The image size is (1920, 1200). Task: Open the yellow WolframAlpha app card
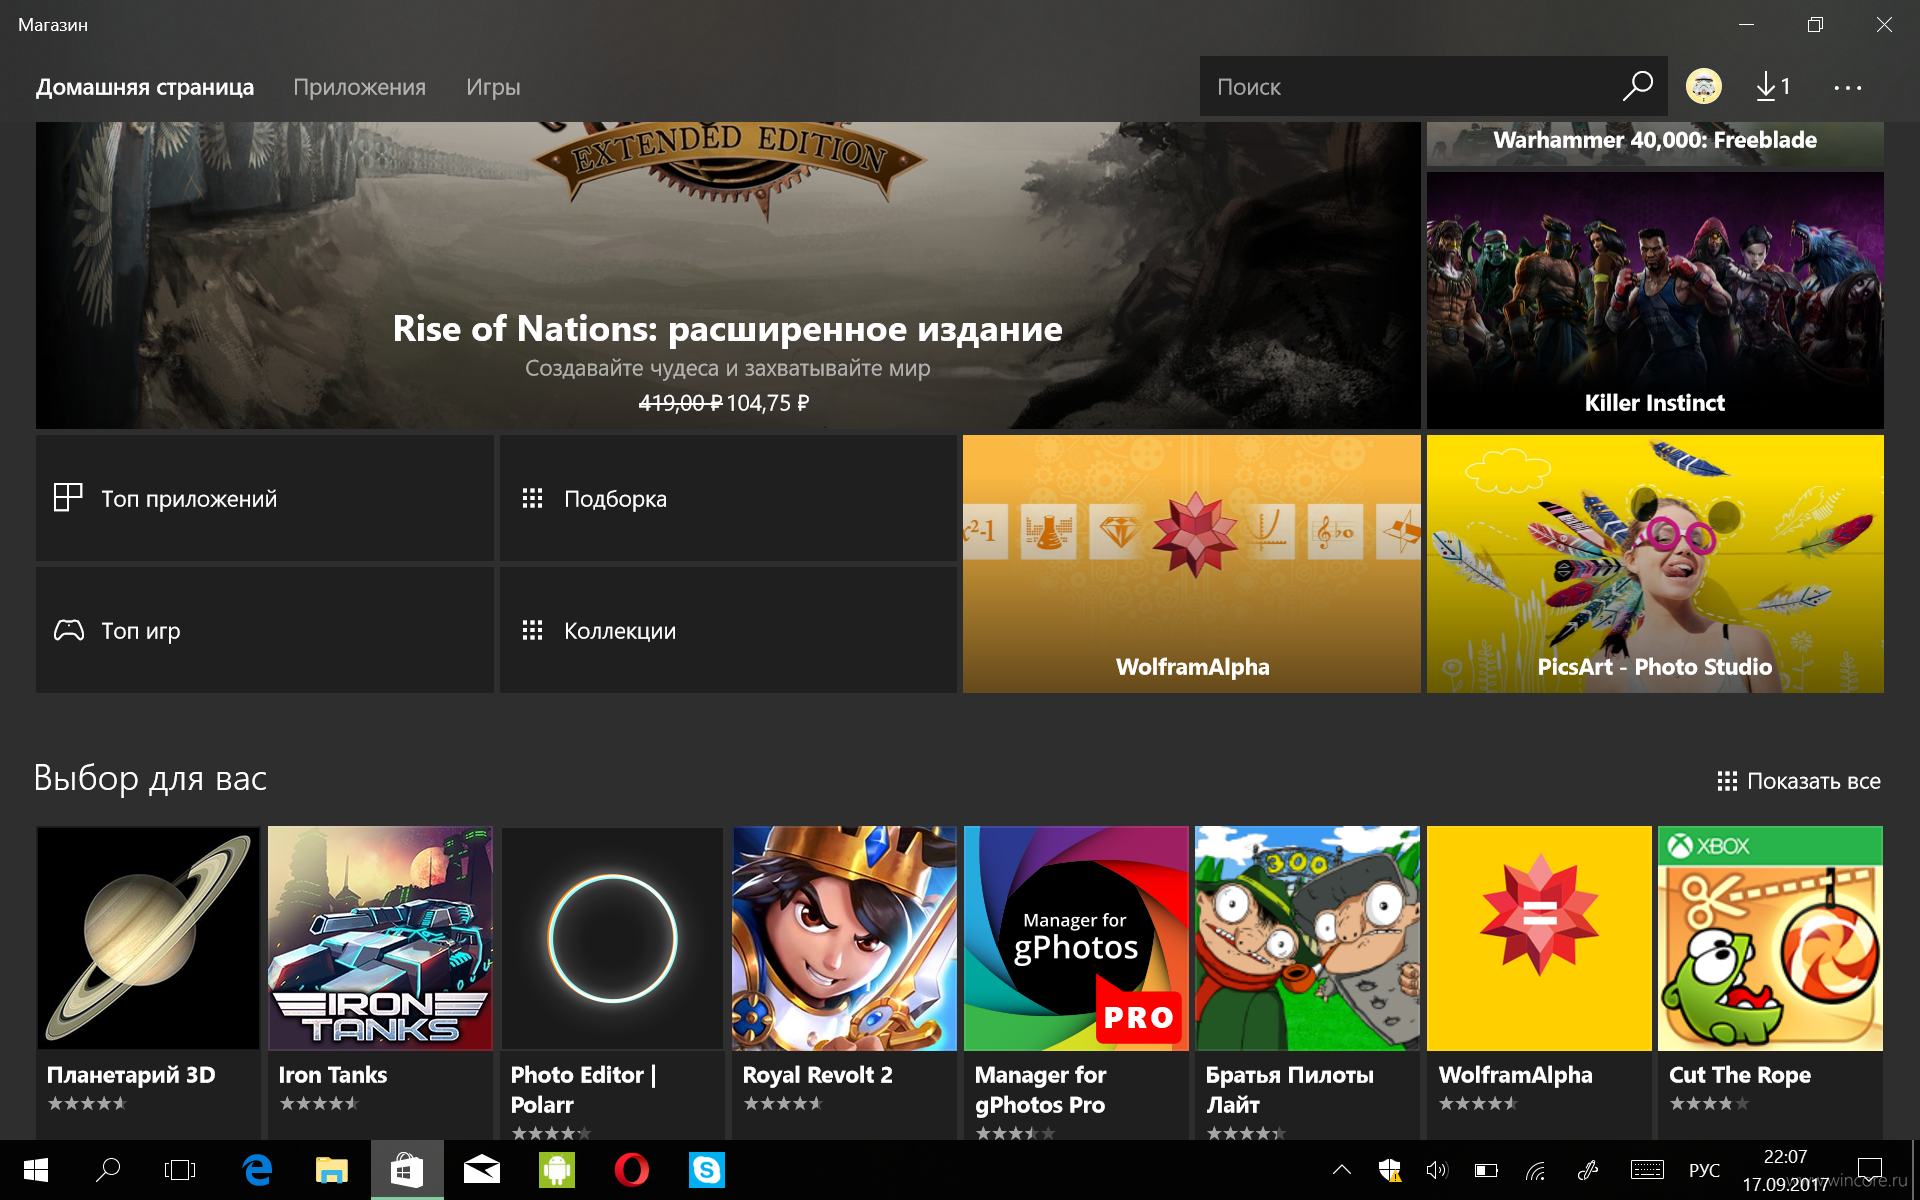click(1539, 982)
